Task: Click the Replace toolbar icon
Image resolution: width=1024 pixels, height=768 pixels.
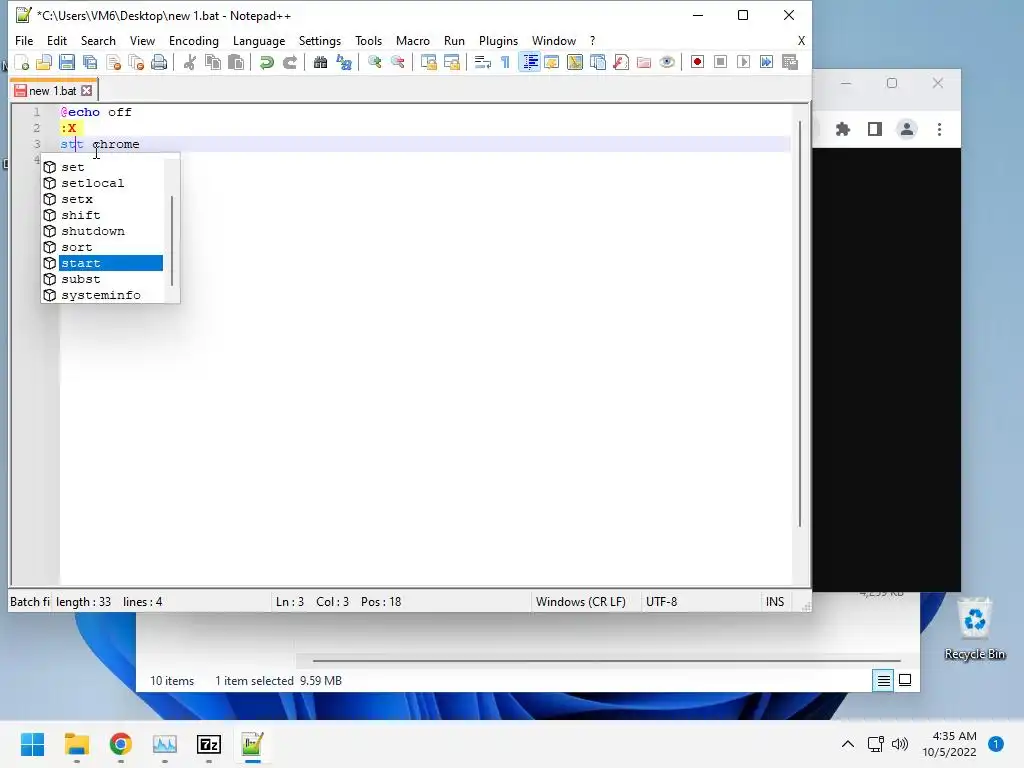Action: pos(344,63)
